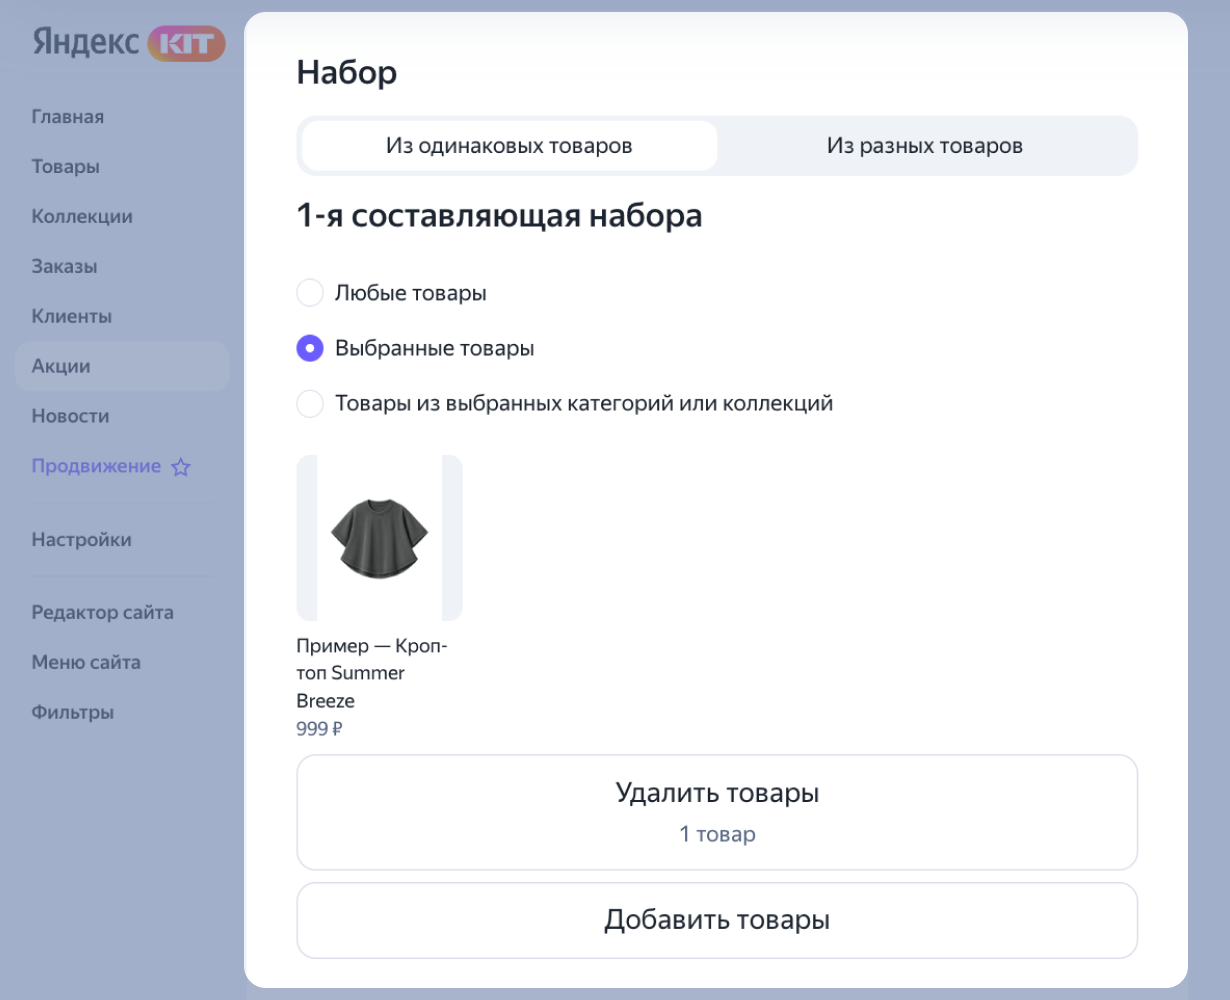
Task: Open the crop-top product thumbnail
Action: tap(380, 538)
